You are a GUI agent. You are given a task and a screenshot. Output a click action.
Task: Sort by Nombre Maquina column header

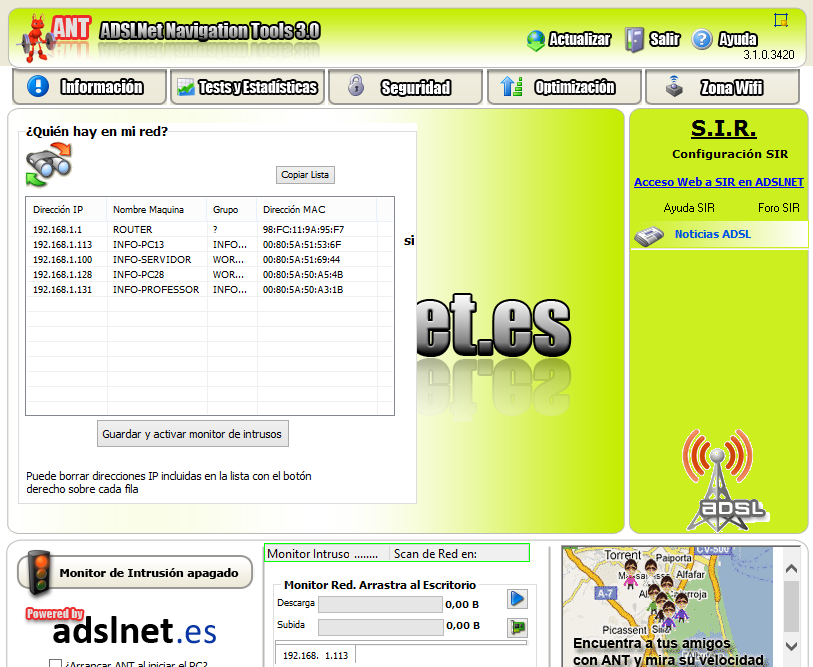157,210
